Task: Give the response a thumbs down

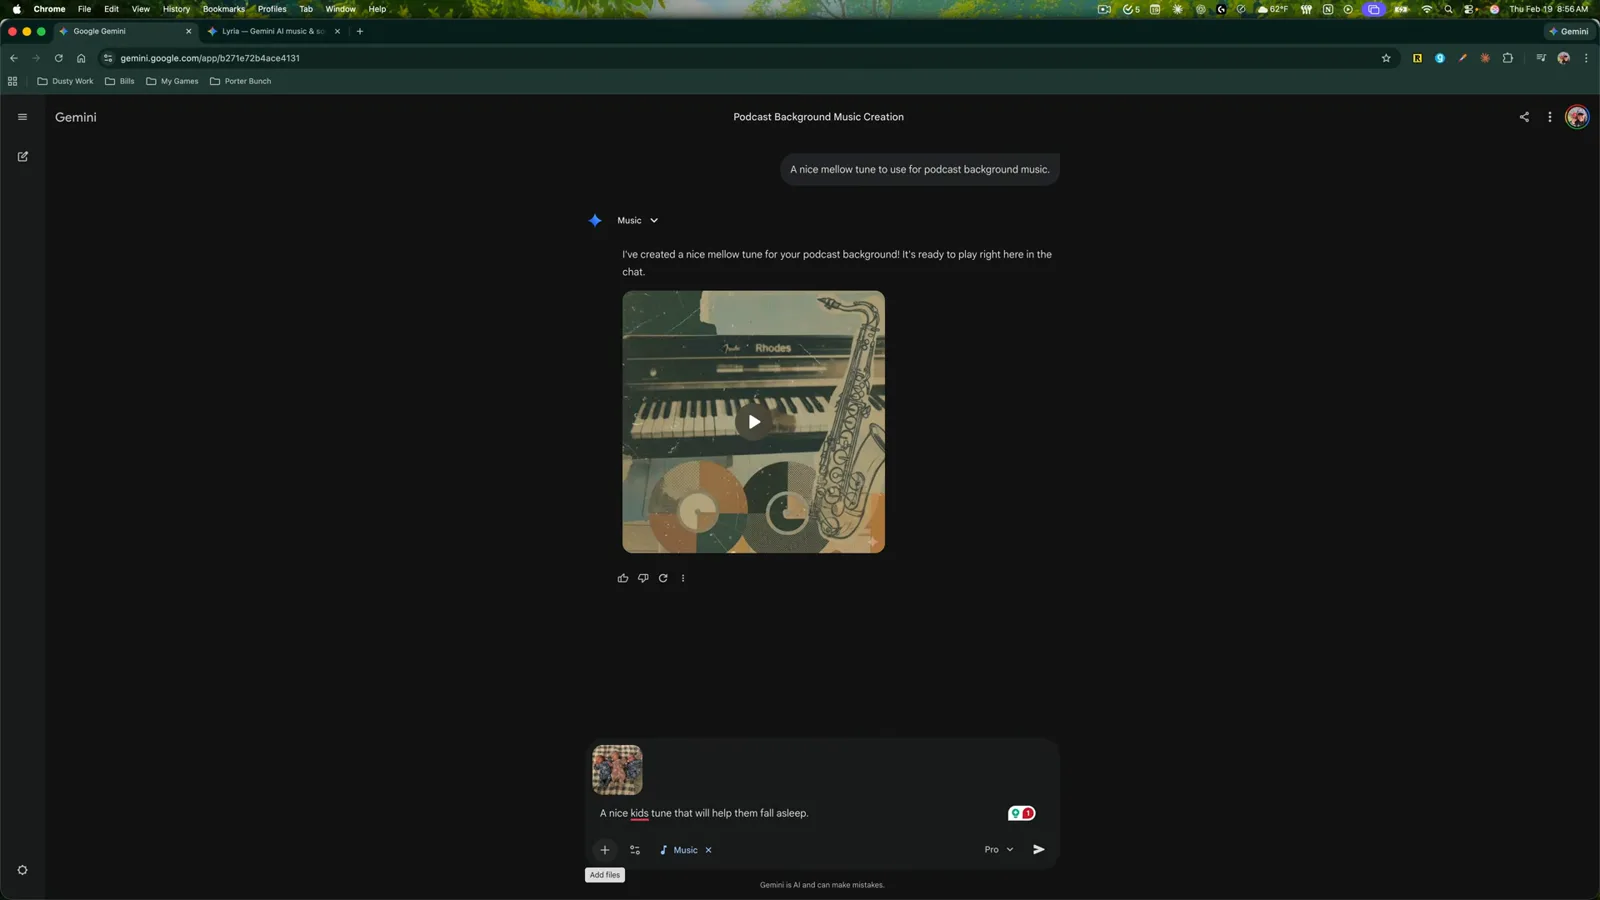Action: pyautogui.click(x=643, y=578)
